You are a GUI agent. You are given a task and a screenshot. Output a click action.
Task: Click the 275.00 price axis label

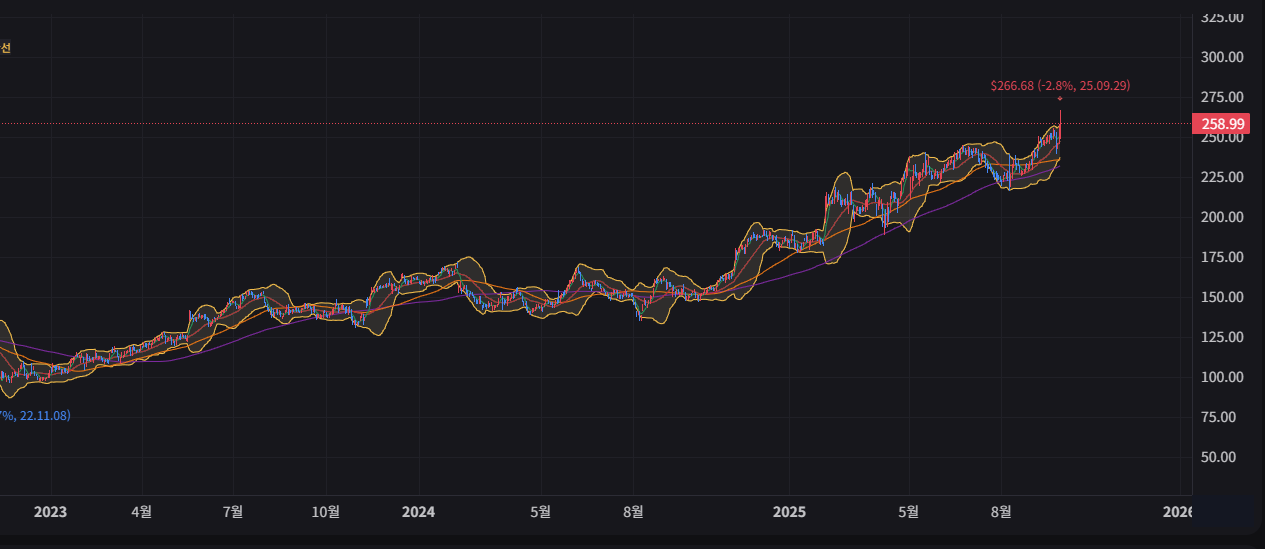[x=1222, y=97]
